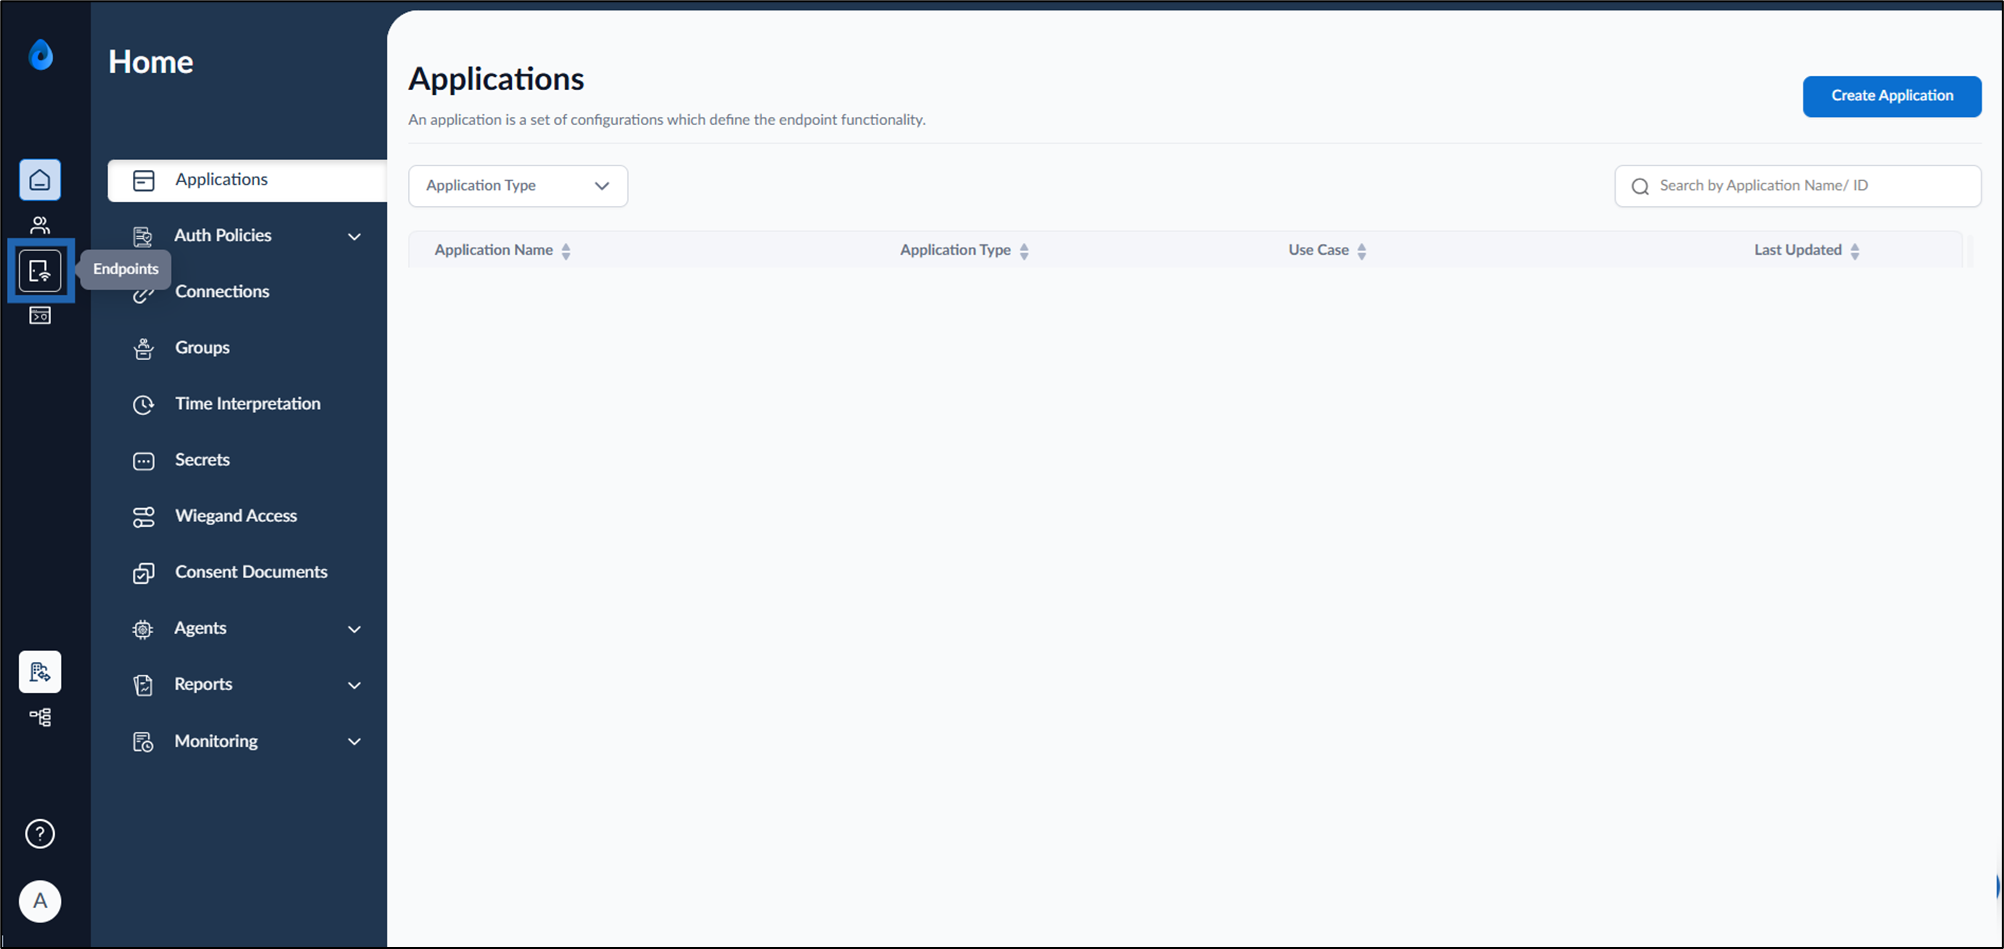This screenshot has width=2004, height=949.
Task: Open the user avatar 'A' menu
Action: point(40,901)
